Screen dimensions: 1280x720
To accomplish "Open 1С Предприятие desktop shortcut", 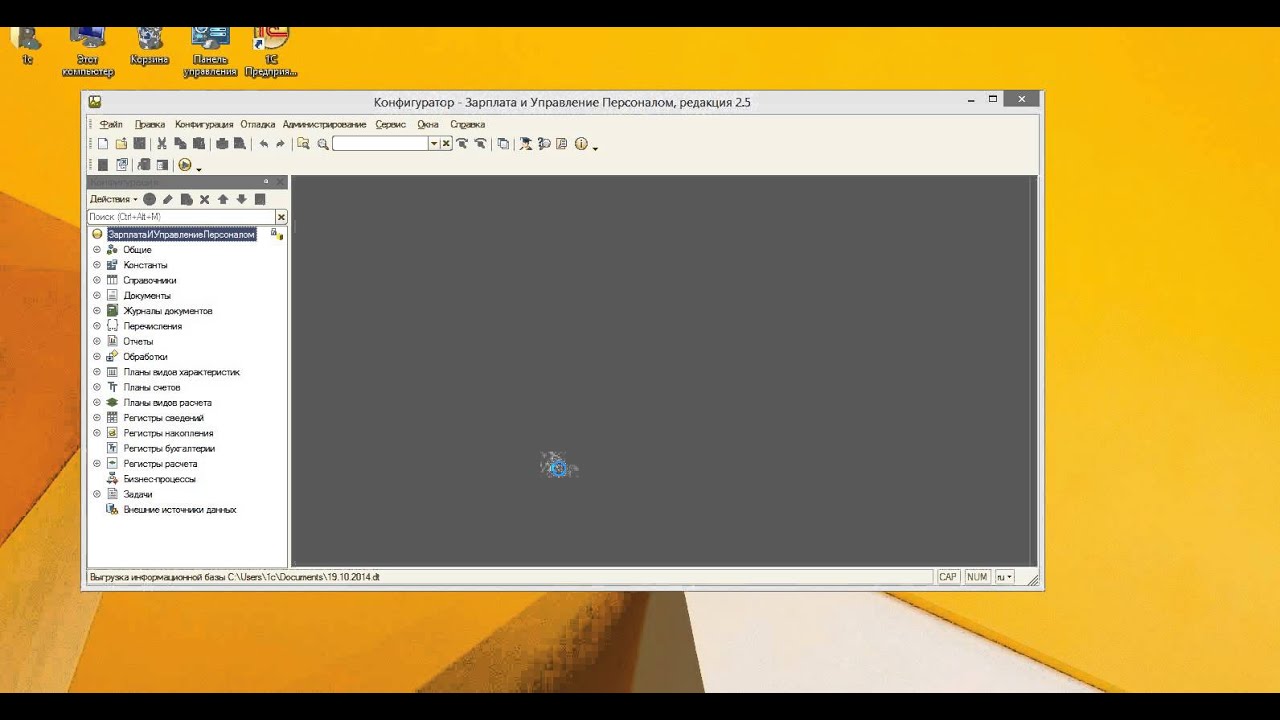I will coord(271,50).
